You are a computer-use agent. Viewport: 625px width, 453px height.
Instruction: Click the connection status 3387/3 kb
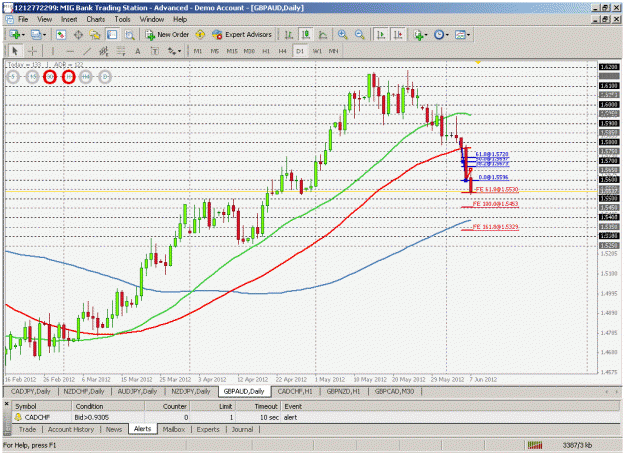tap(577, 445)
